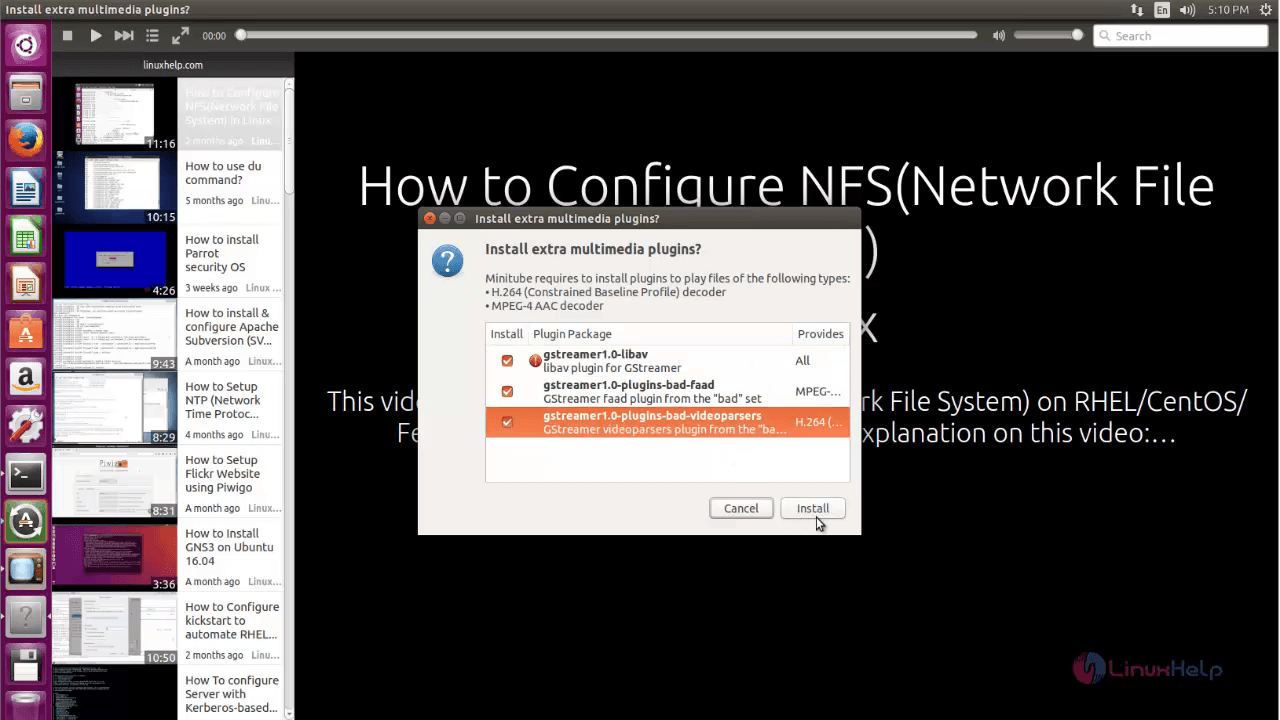Focus the Search field

click(x=1181, y=36)
